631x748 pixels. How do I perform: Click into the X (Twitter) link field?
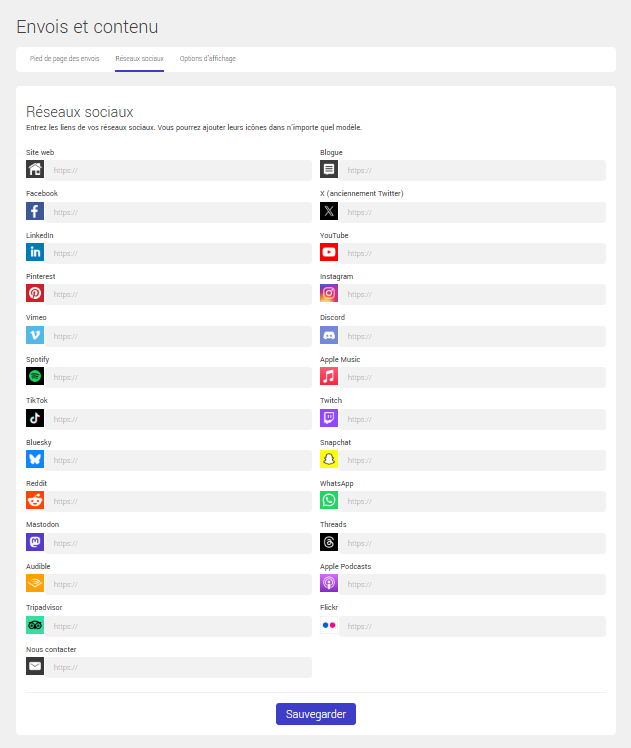tap(472, 212)
